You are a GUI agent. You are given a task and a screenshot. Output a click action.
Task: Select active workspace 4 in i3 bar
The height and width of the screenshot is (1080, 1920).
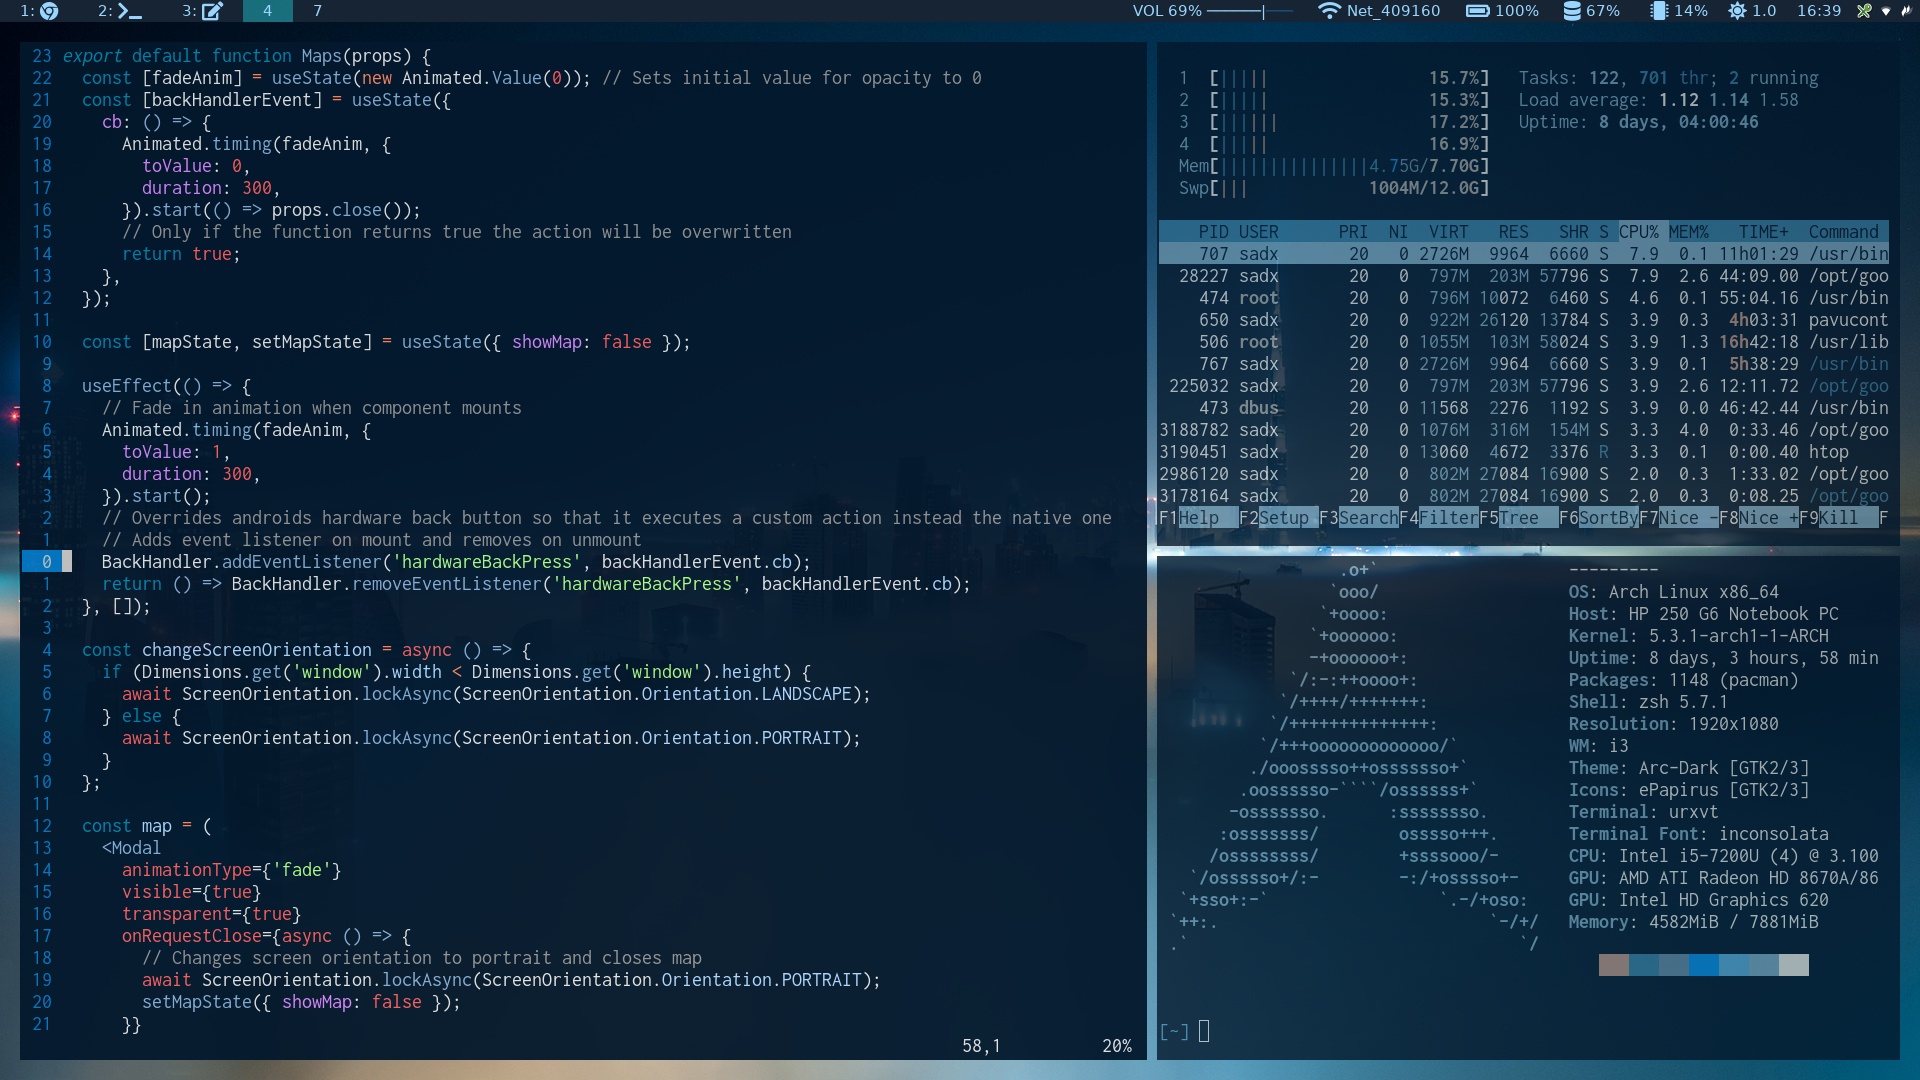267,11
